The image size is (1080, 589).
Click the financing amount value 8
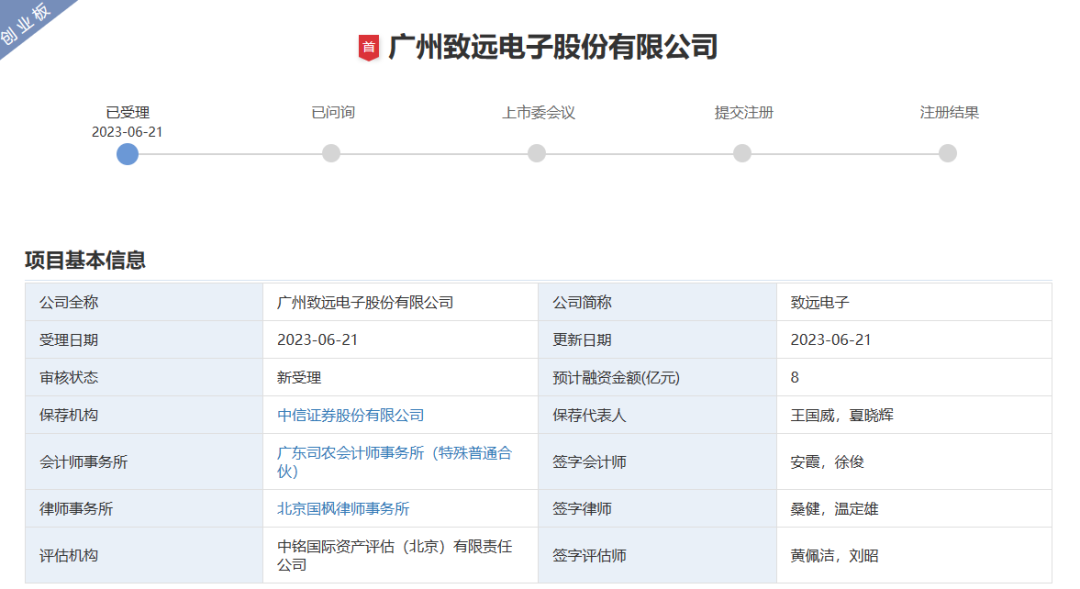click(x=795, y=378)
